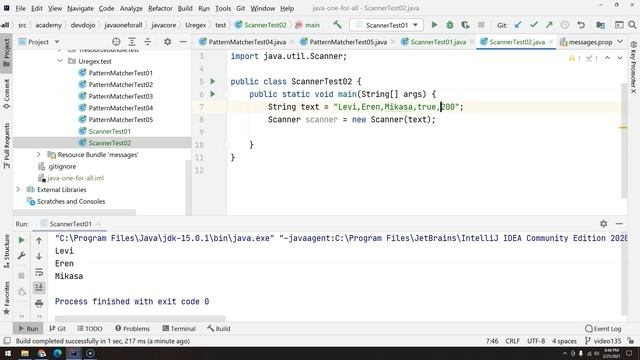This screenshot has width=640, height=360.
Task: Open the Refactor menu
Action: coord(160,8)
